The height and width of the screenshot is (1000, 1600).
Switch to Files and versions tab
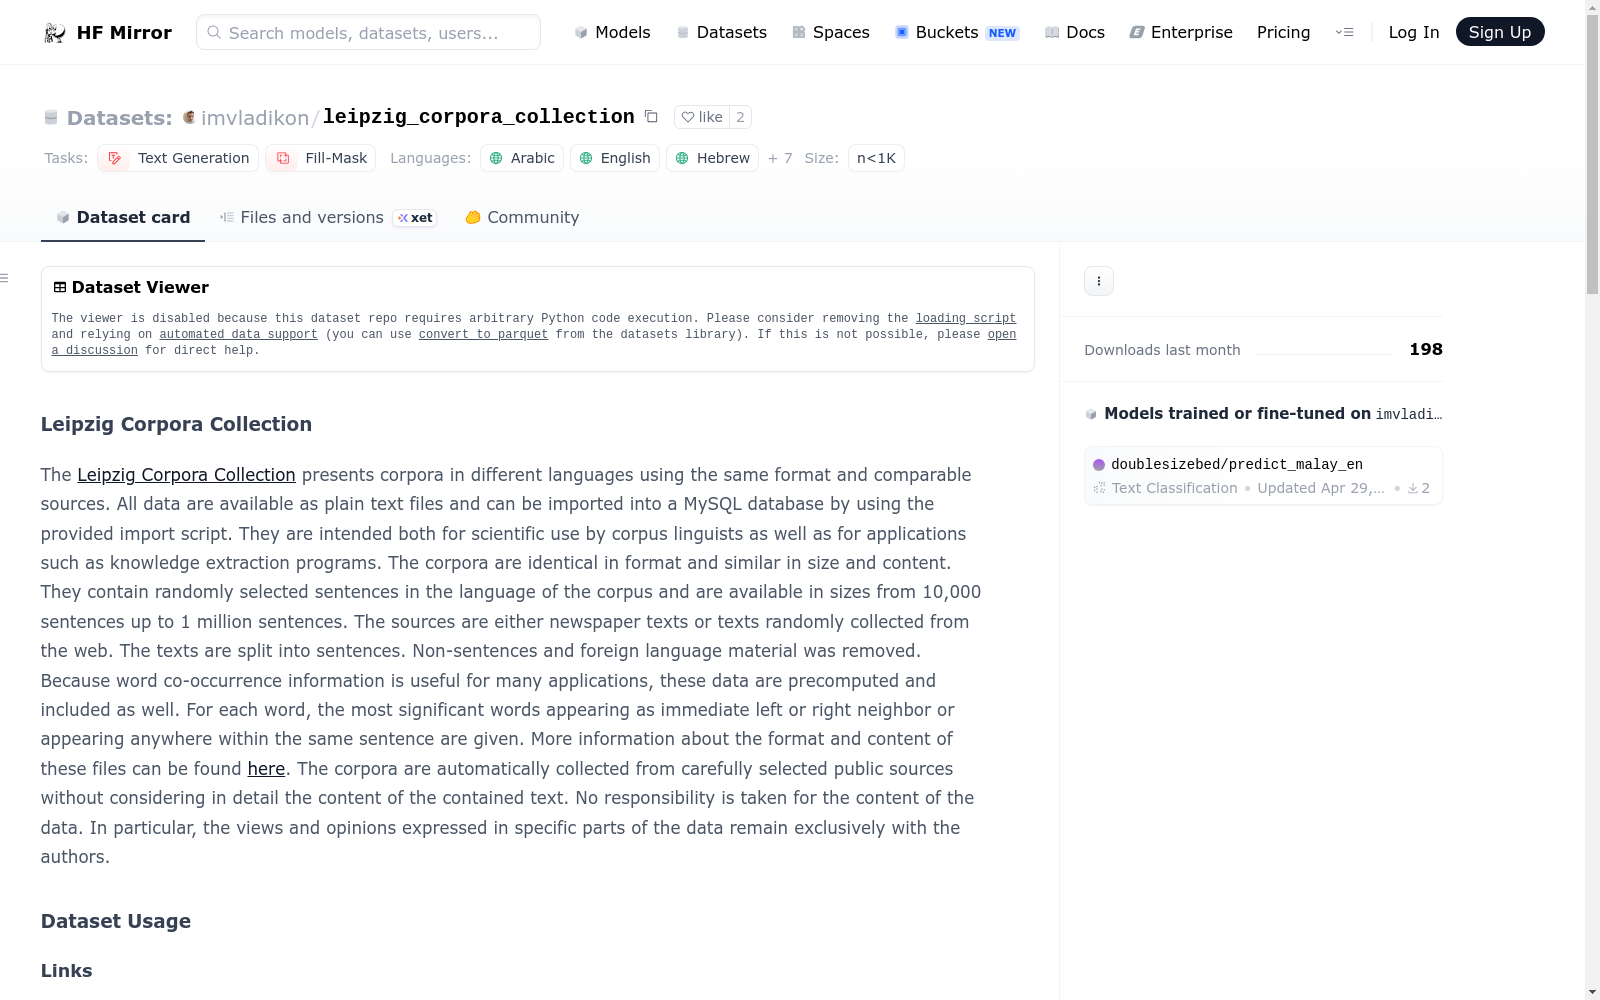tap(328, 218)
